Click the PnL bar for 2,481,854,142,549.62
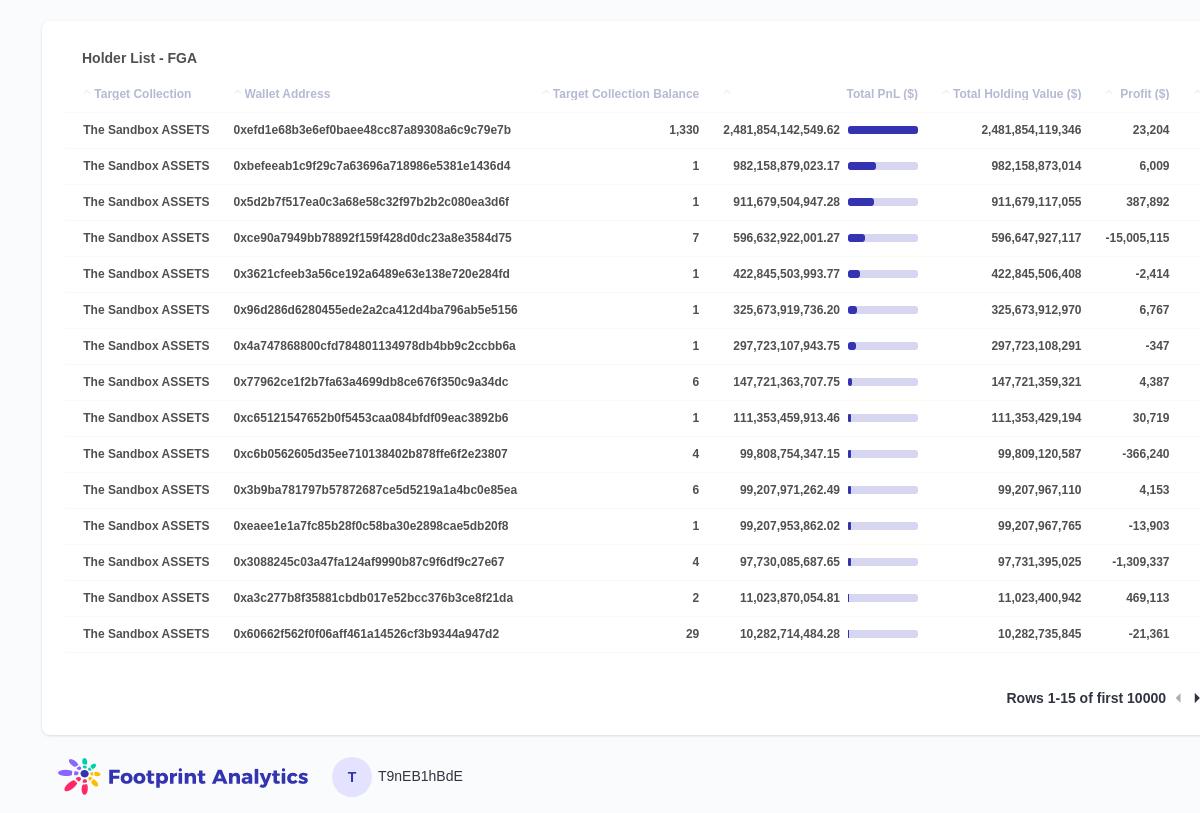 [x=882, y=130]
